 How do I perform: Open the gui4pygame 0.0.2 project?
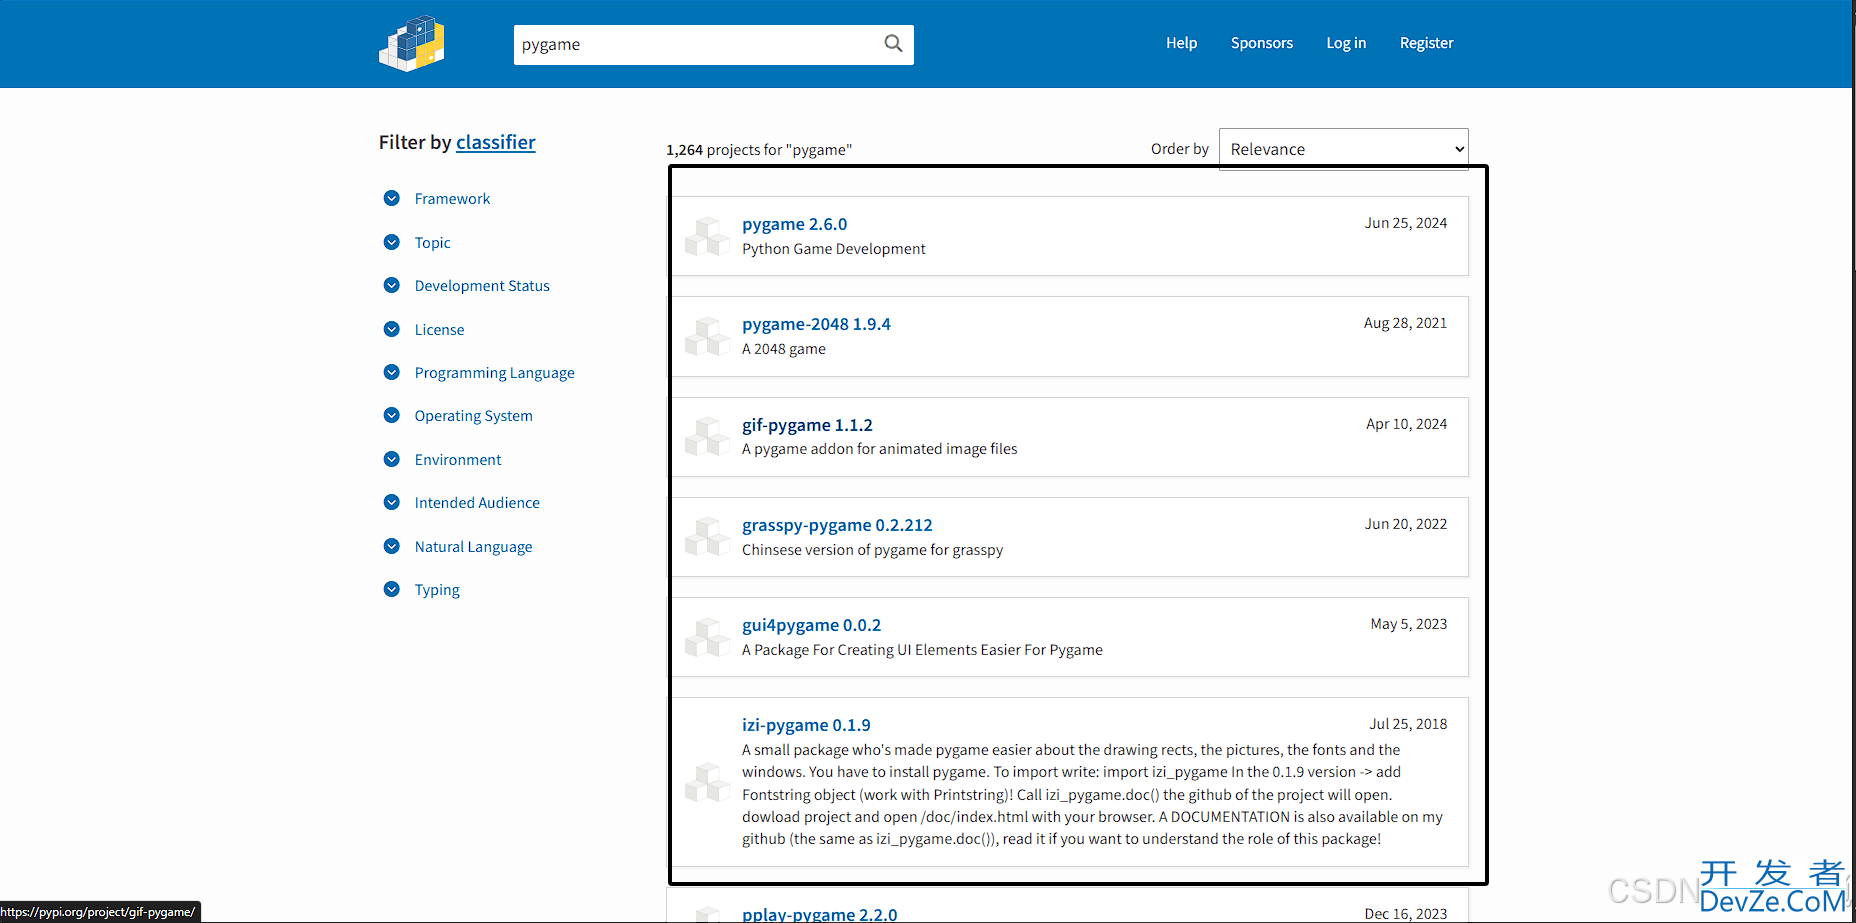(x=811, y=625)
